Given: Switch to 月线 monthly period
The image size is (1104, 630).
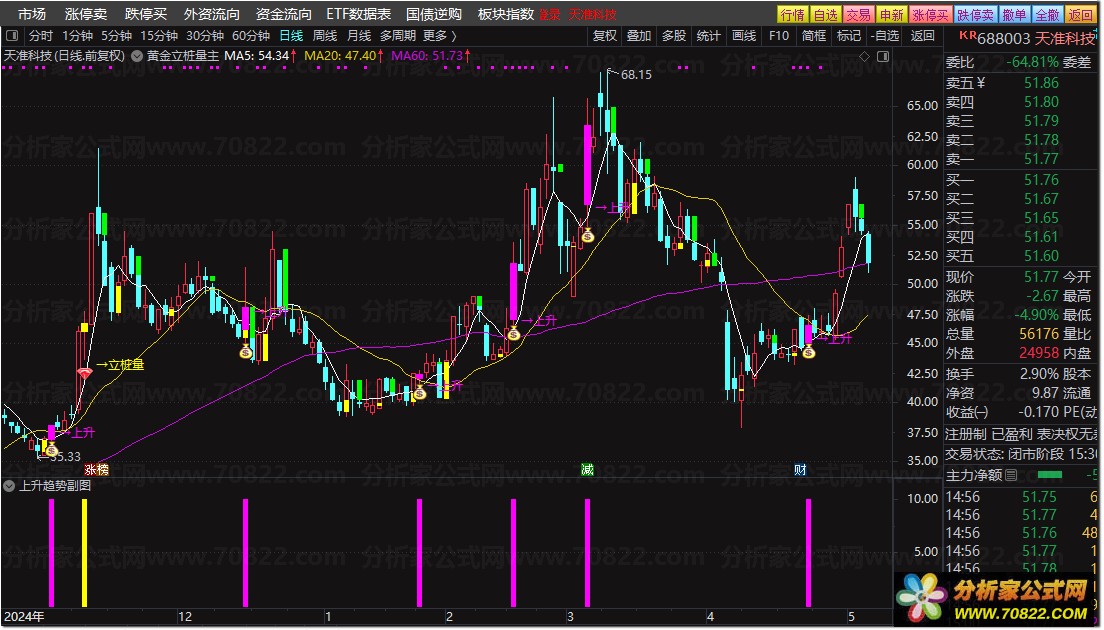Looking at the screenshot, I should coord(359,35).
